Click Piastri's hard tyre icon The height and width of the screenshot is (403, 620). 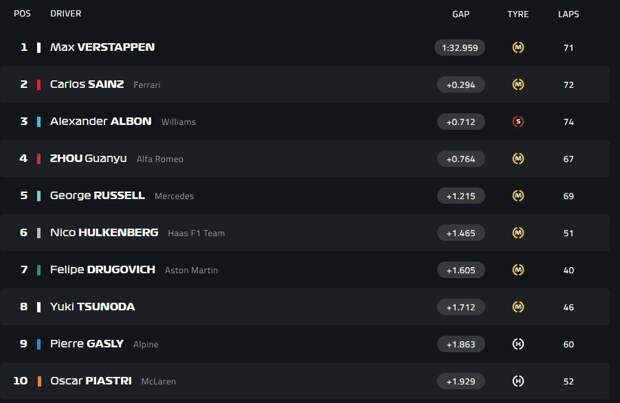pyautogui.click(x=518, y=381)
